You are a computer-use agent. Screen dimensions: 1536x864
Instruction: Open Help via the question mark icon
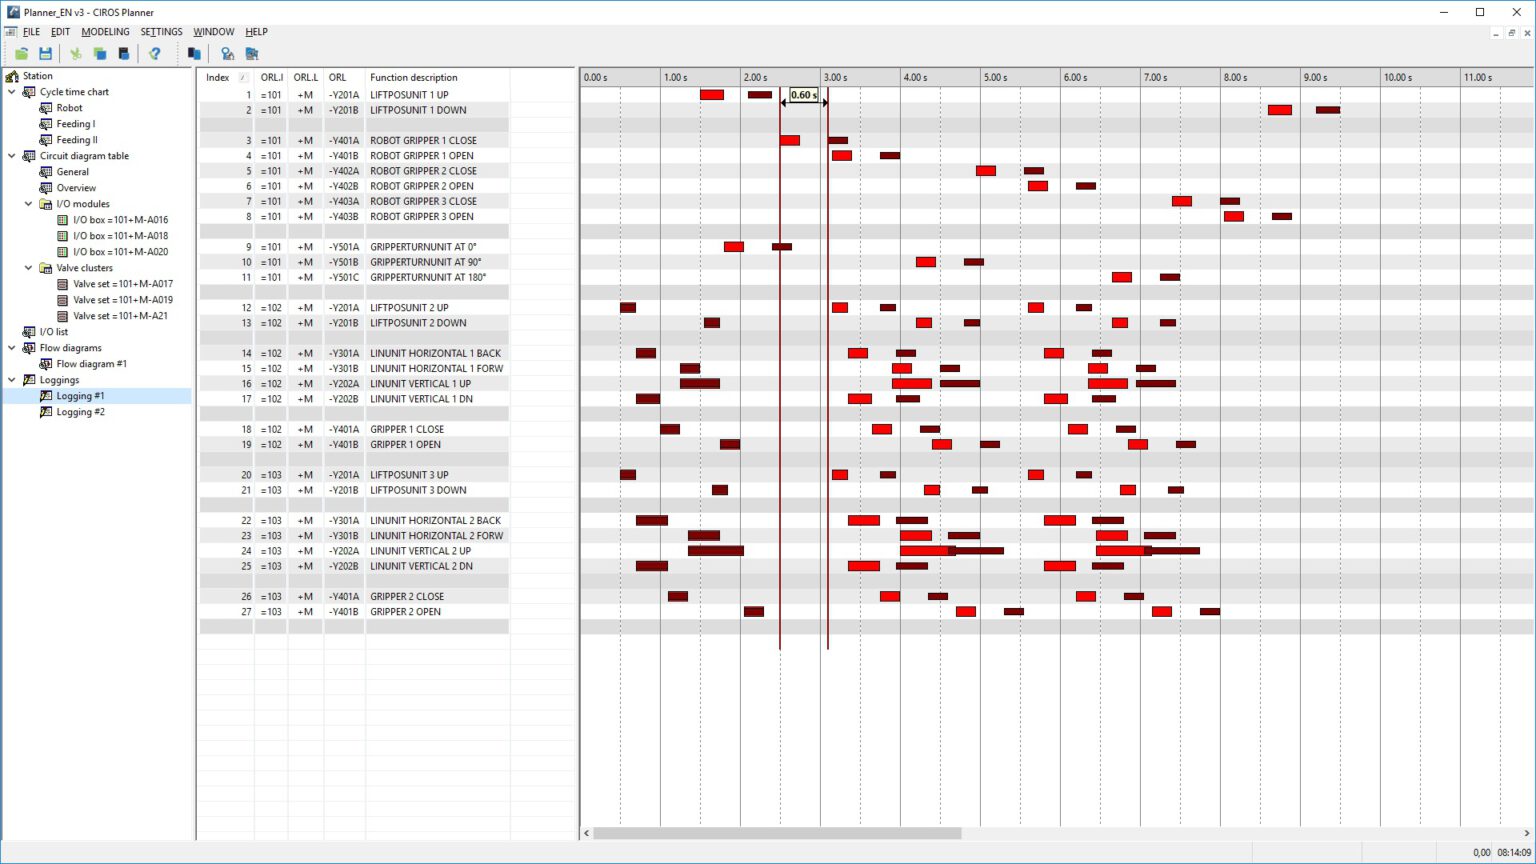155,54
